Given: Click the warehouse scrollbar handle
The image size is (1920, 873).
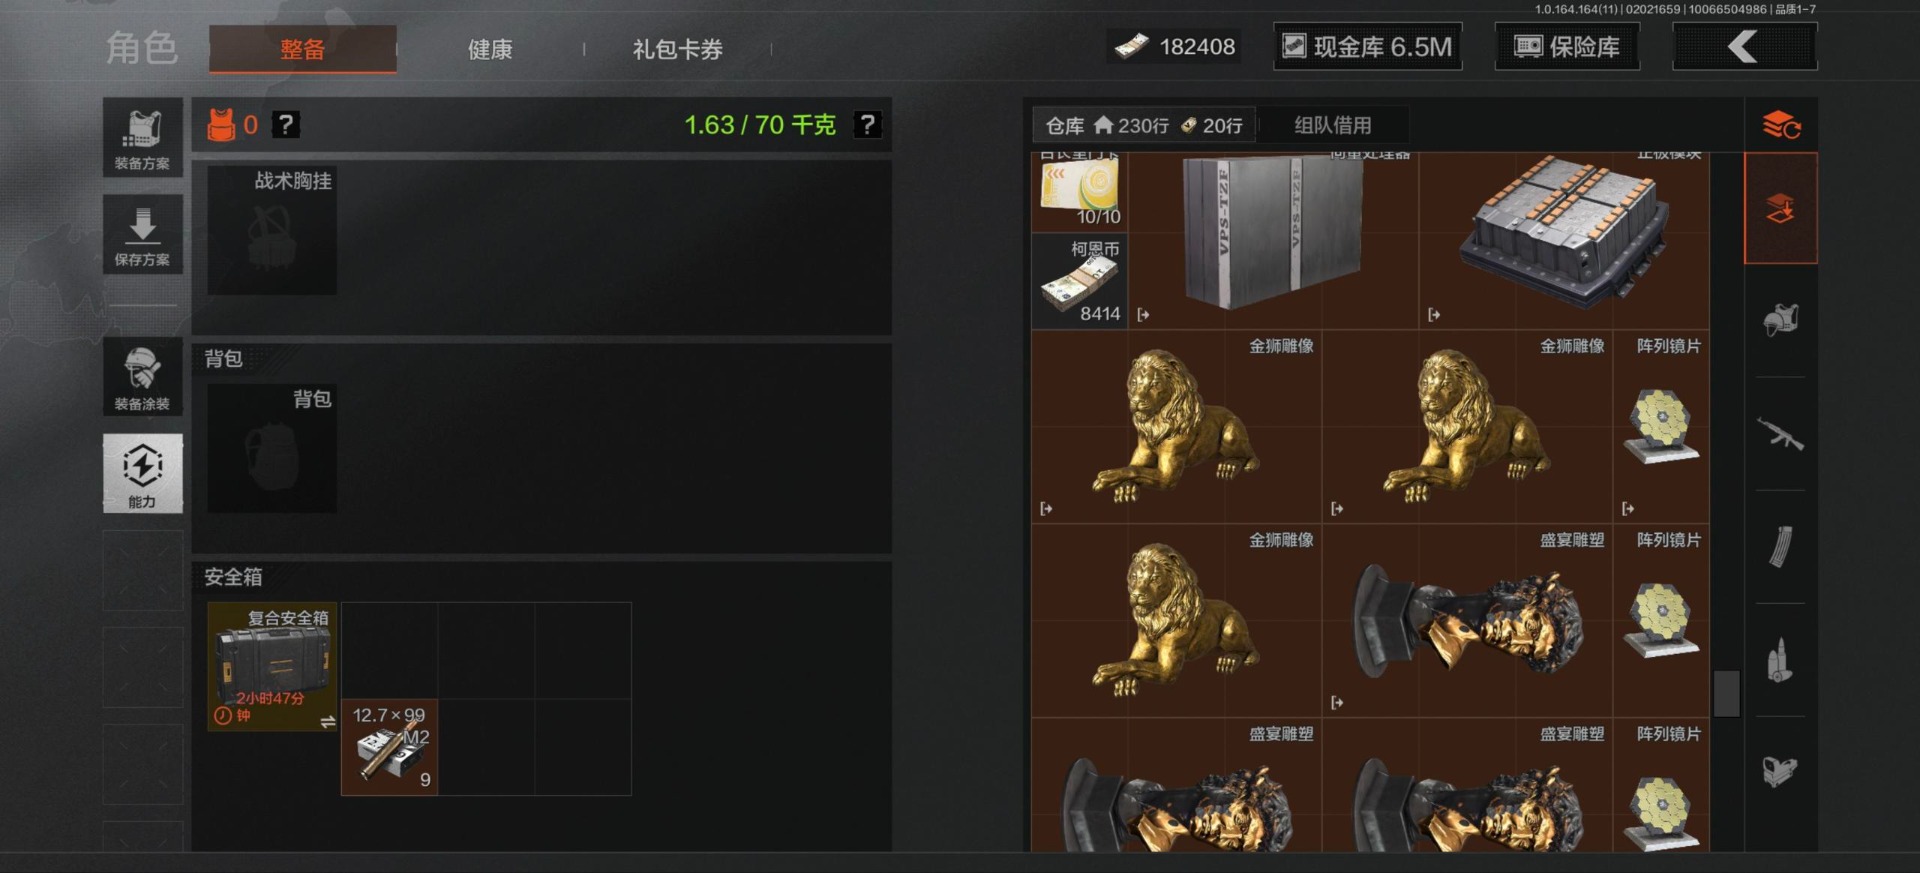Looking at the screenshot, I should pos(1727,693).
